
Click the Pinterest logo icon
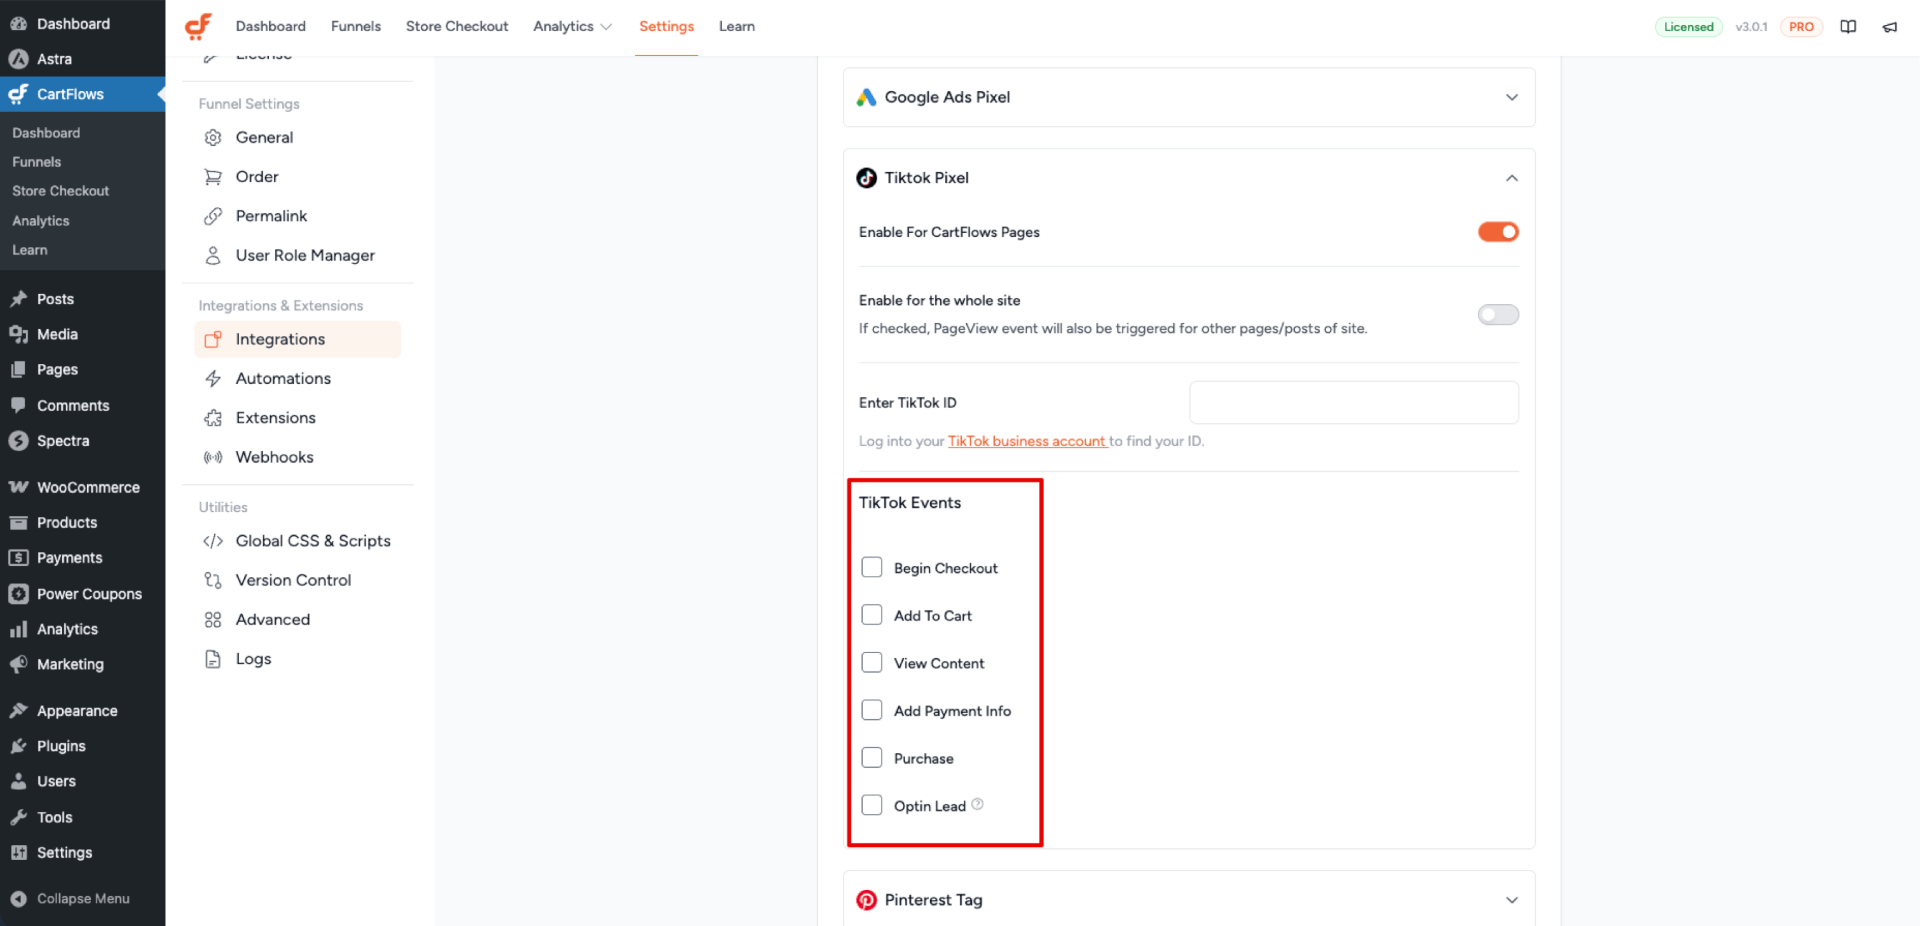point(866,900)
